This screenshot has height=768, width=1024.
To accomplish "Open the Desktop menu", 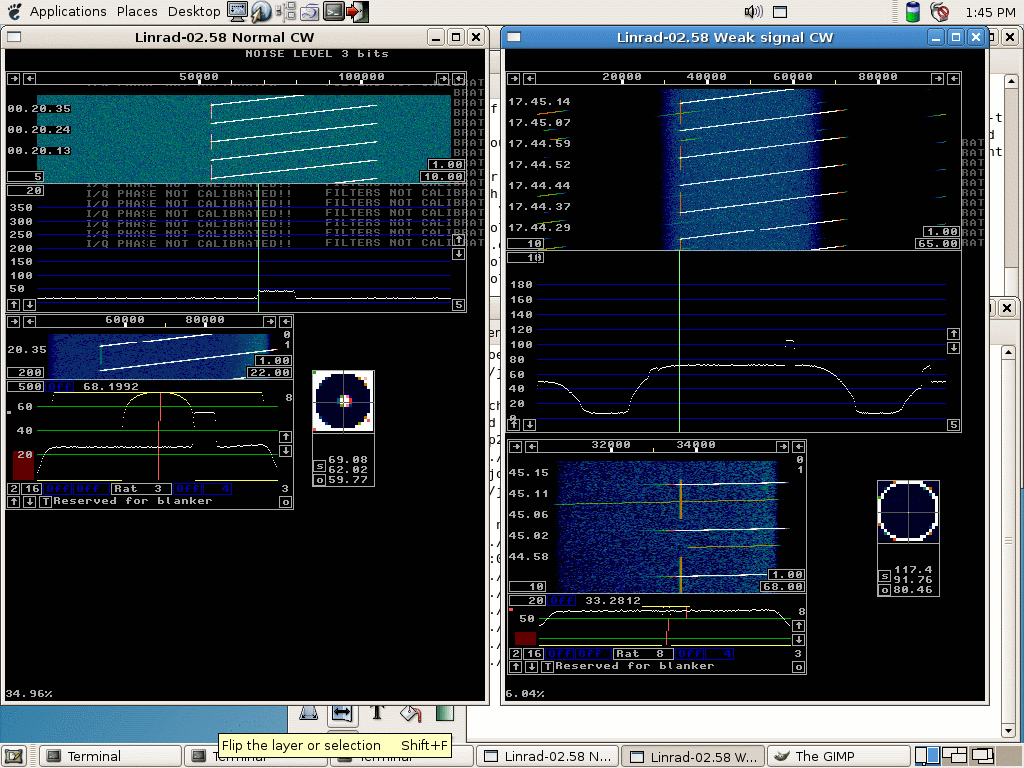I will point(194,11).
